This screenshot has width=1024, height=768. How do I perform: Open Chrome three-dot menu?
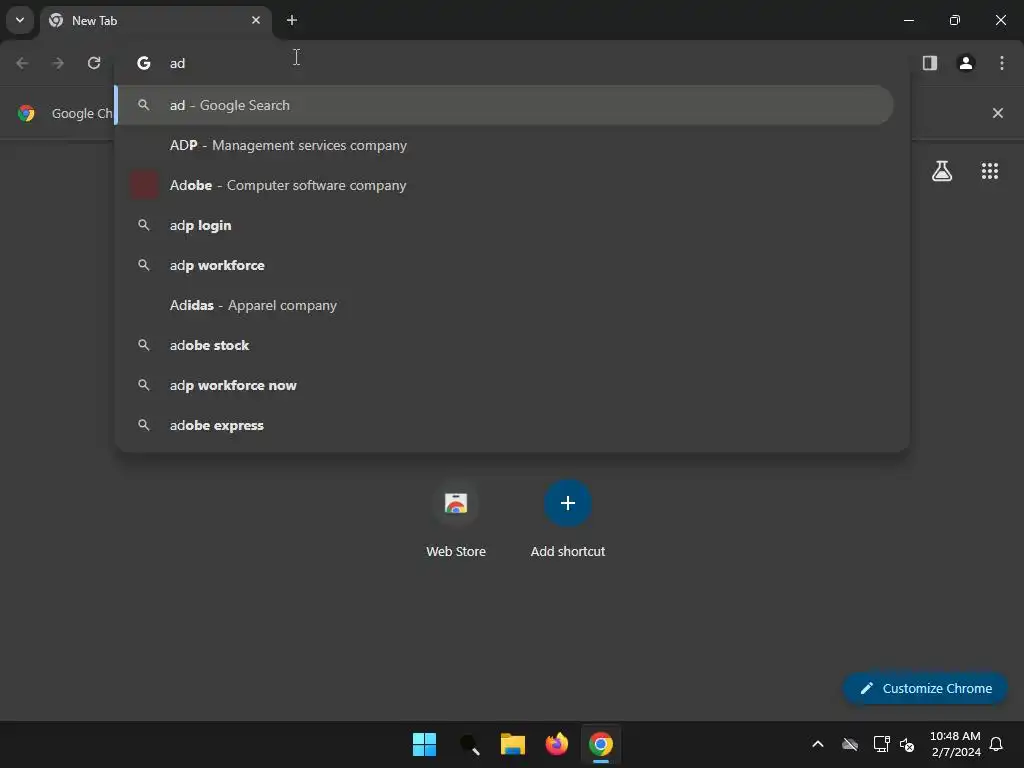[x=1002, y=63]
